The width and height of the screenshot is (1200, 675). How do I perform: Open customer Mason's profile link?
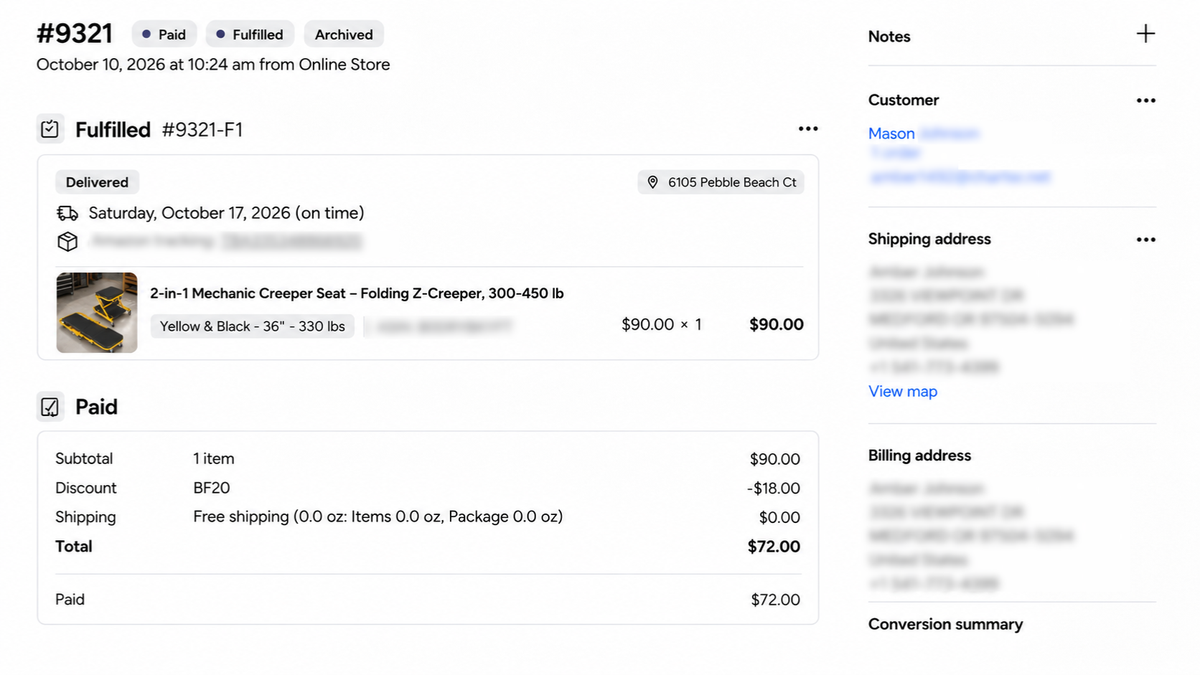(x=891, y=133)
